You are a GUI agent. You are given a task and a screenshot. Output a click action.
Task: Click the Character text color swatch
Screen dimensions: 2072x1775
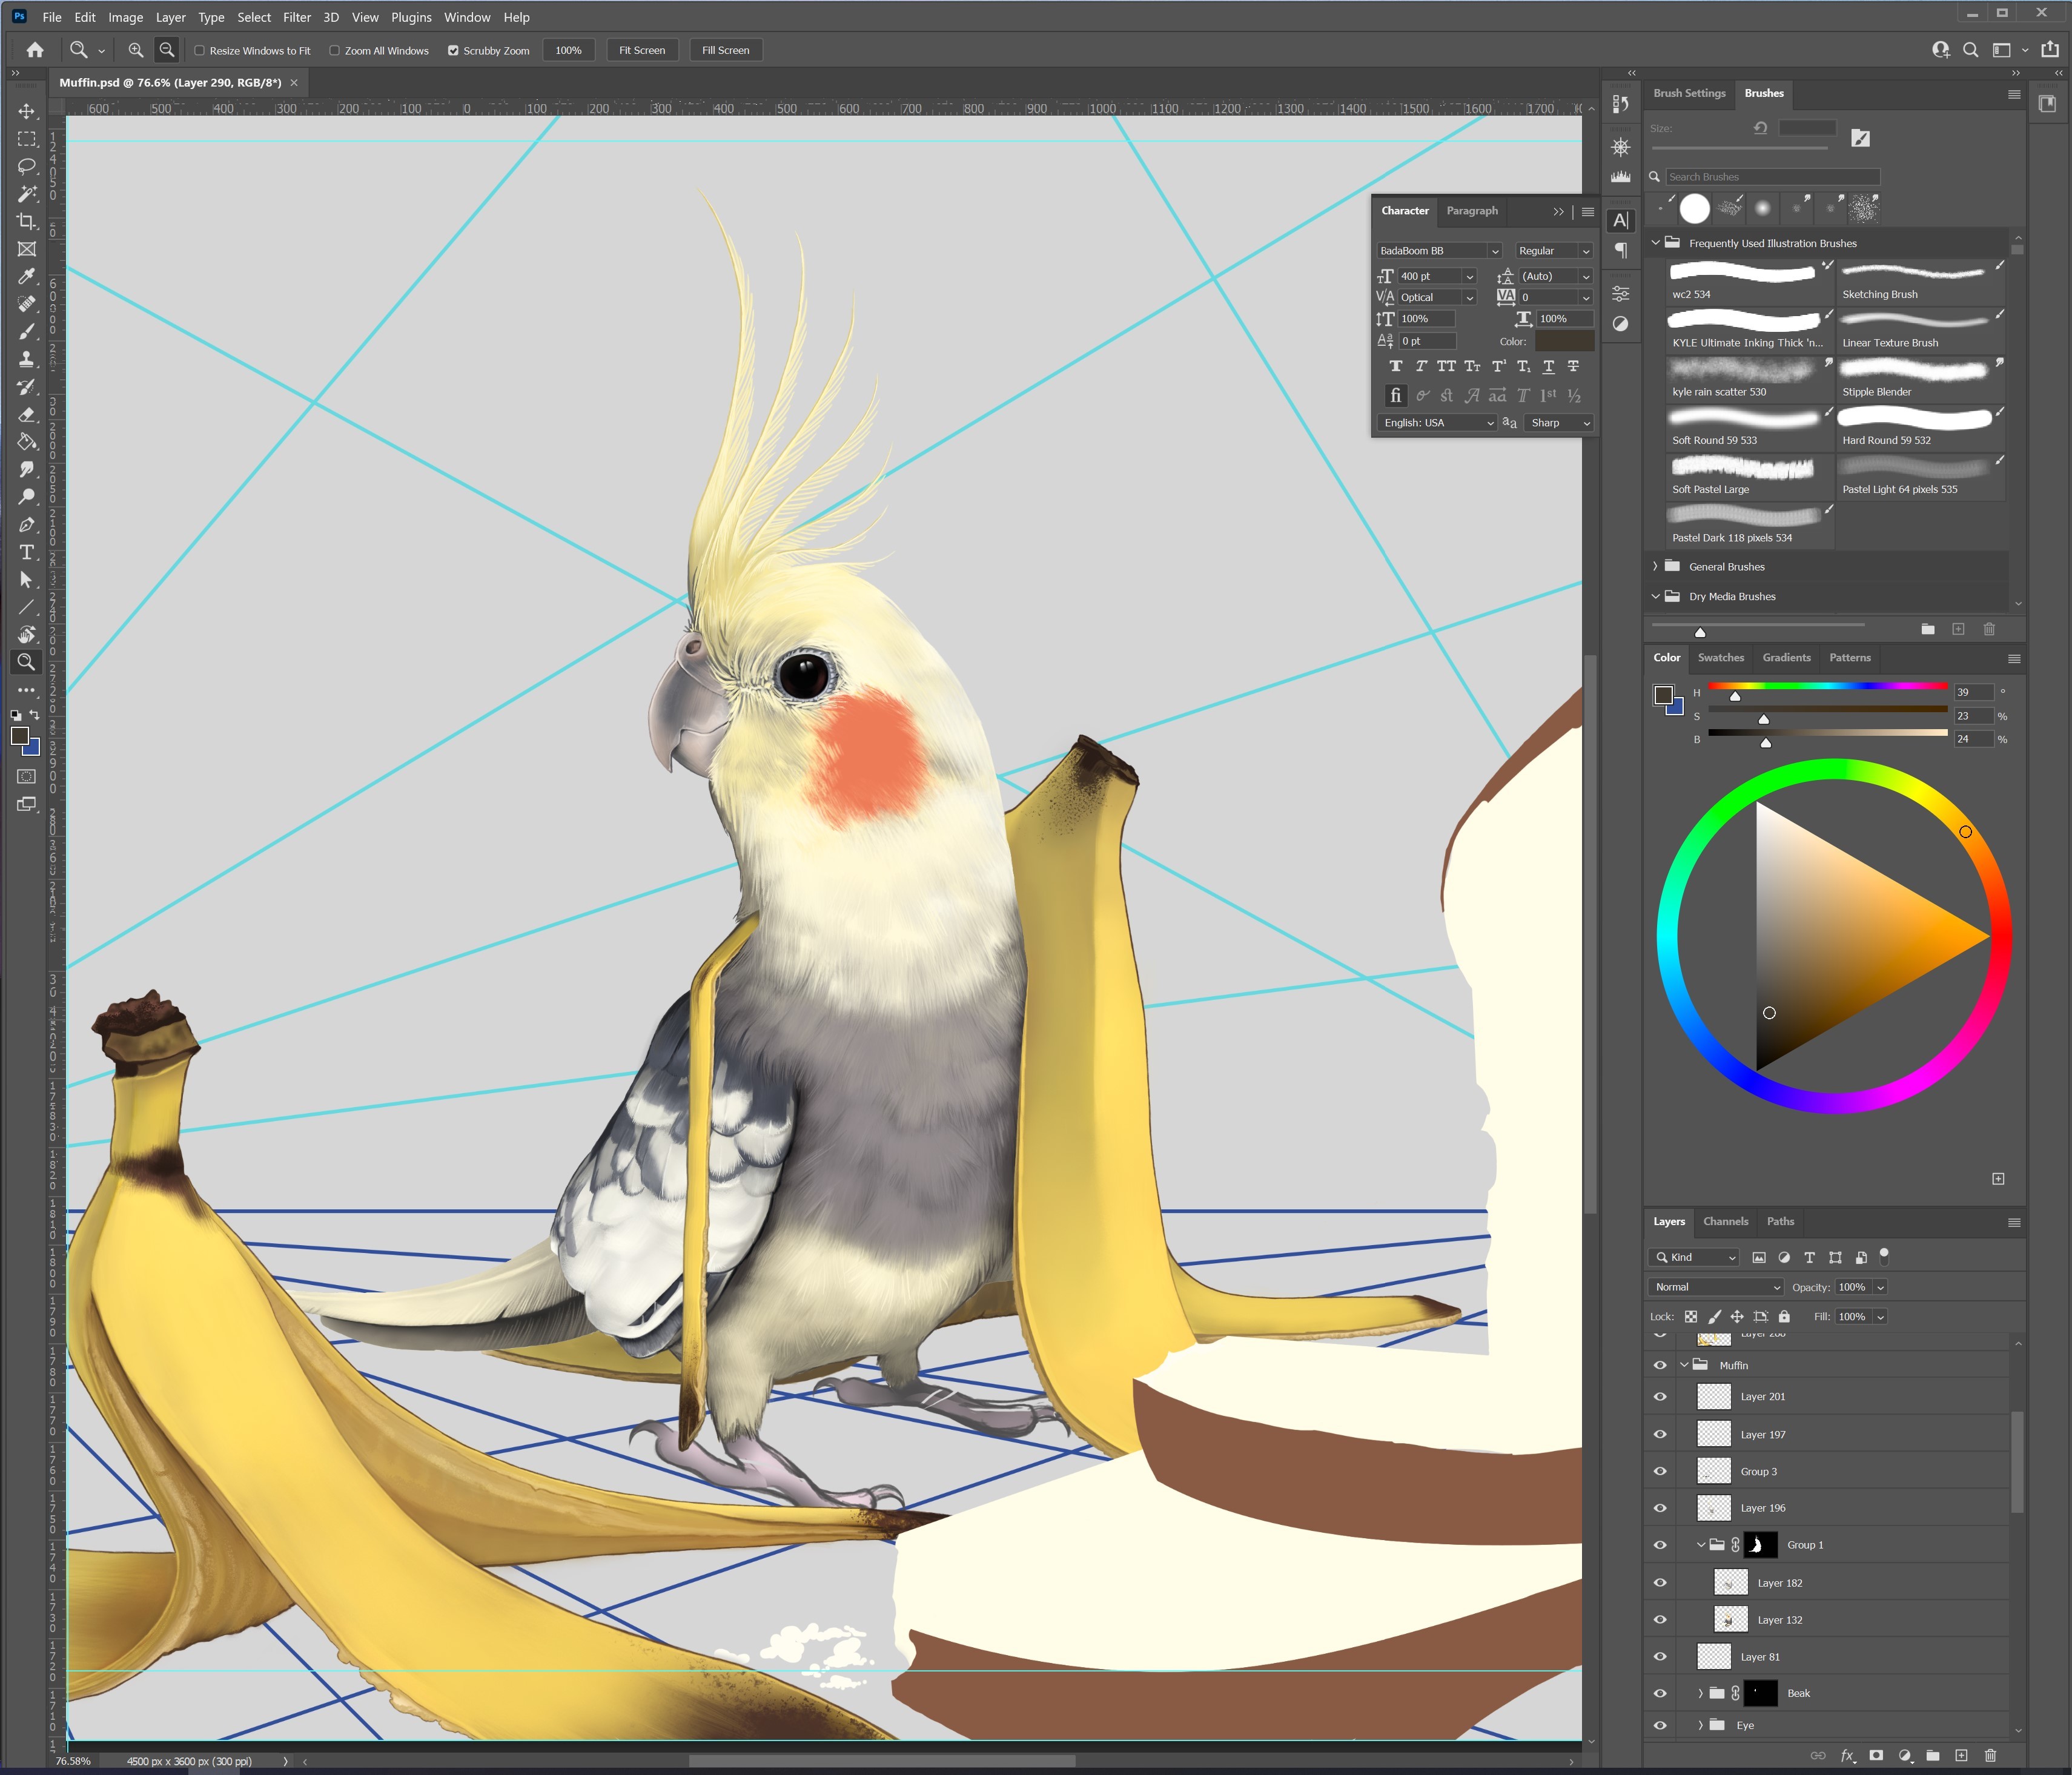click(1564, 341)
